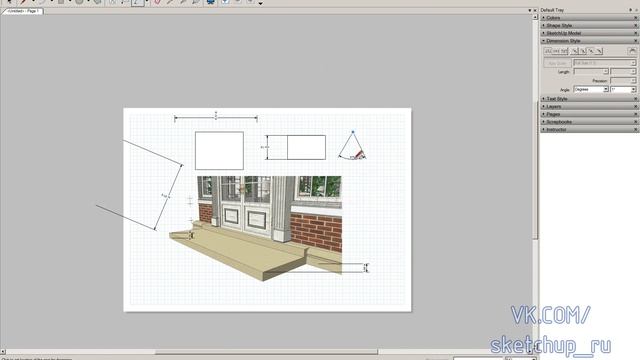Close the Shape Style panel
Image resolution: width=640 pixels, height=360 pixels.
[x=636, y=26]
